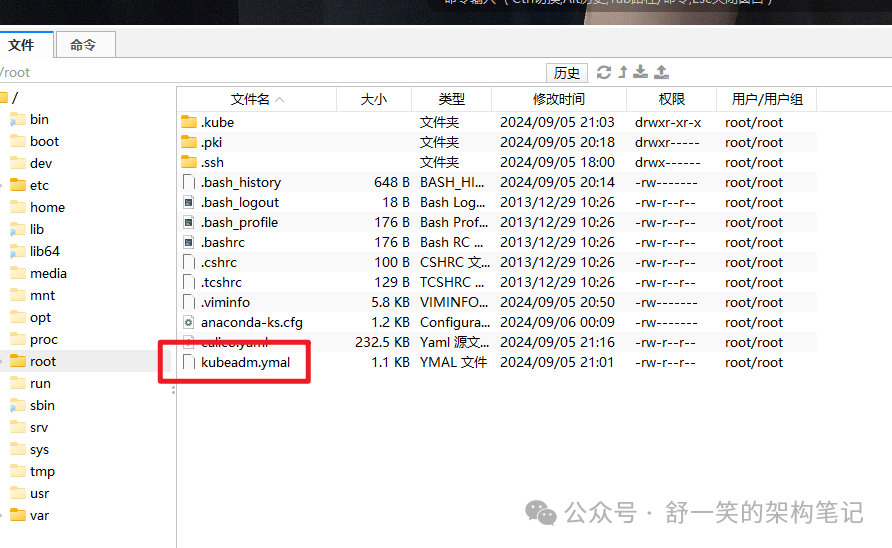The image size is (892, 548).
Task: Click the 648 B size cell
Action: pyautogui.click(x=392, y=182)
